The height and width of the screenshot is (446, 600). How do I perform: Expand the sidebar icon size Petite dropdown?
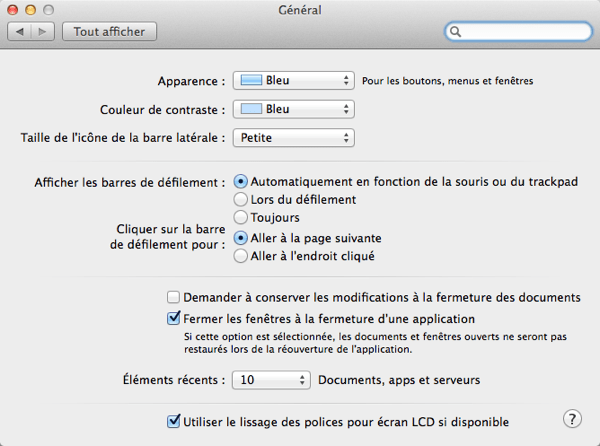[294, 137]
